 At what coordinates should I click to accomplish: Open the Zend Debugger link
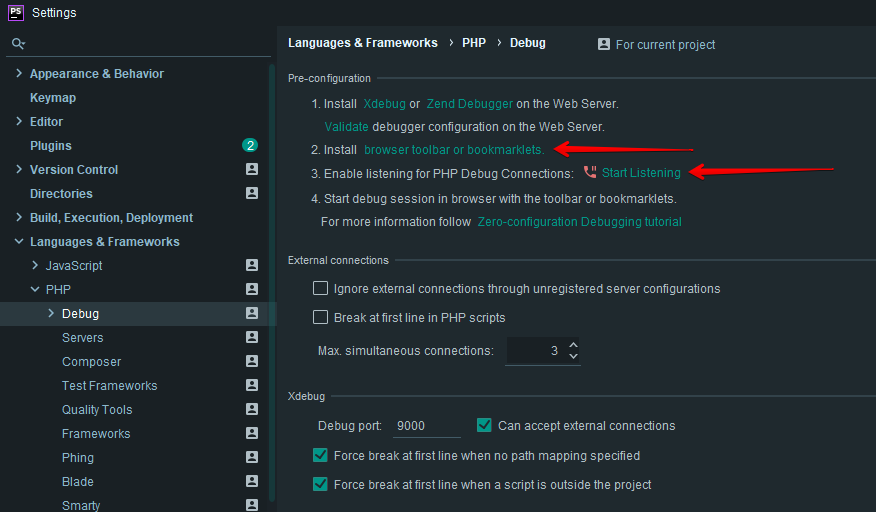pyautogui.click(x=469, y=104)
